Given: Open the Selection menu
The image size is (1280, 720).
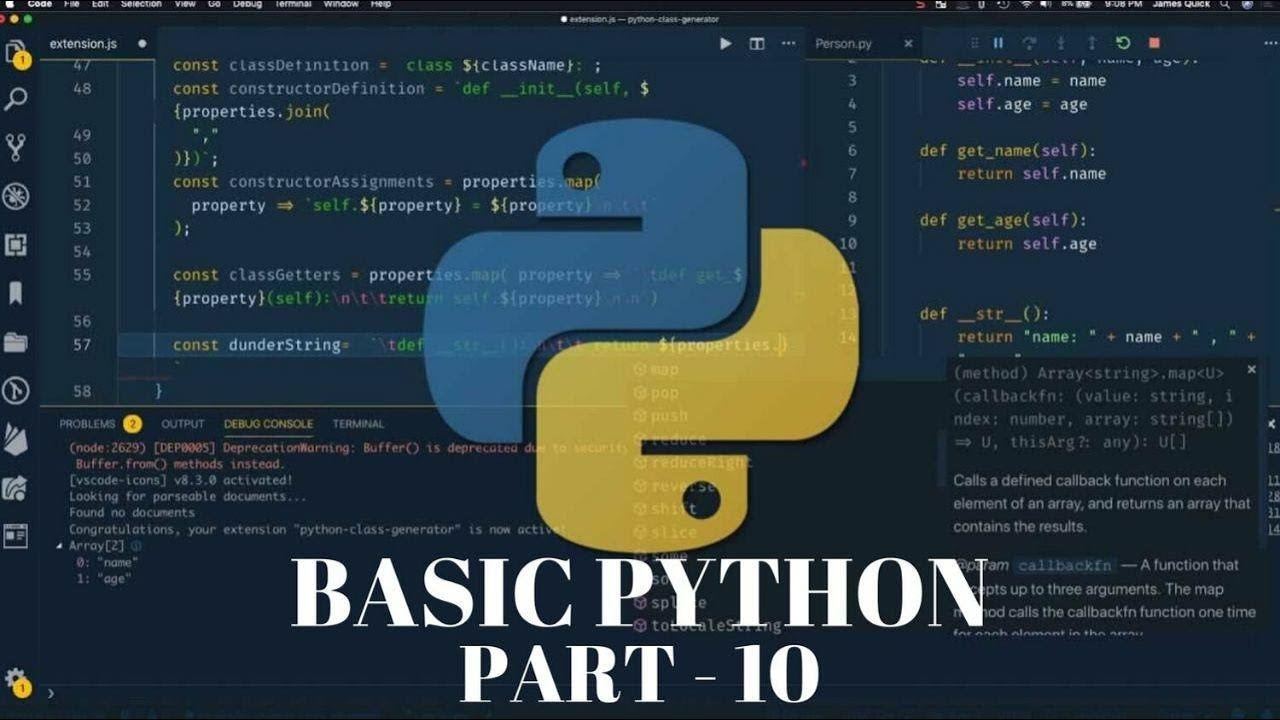Looking at the screenshot, I should 140,4.
